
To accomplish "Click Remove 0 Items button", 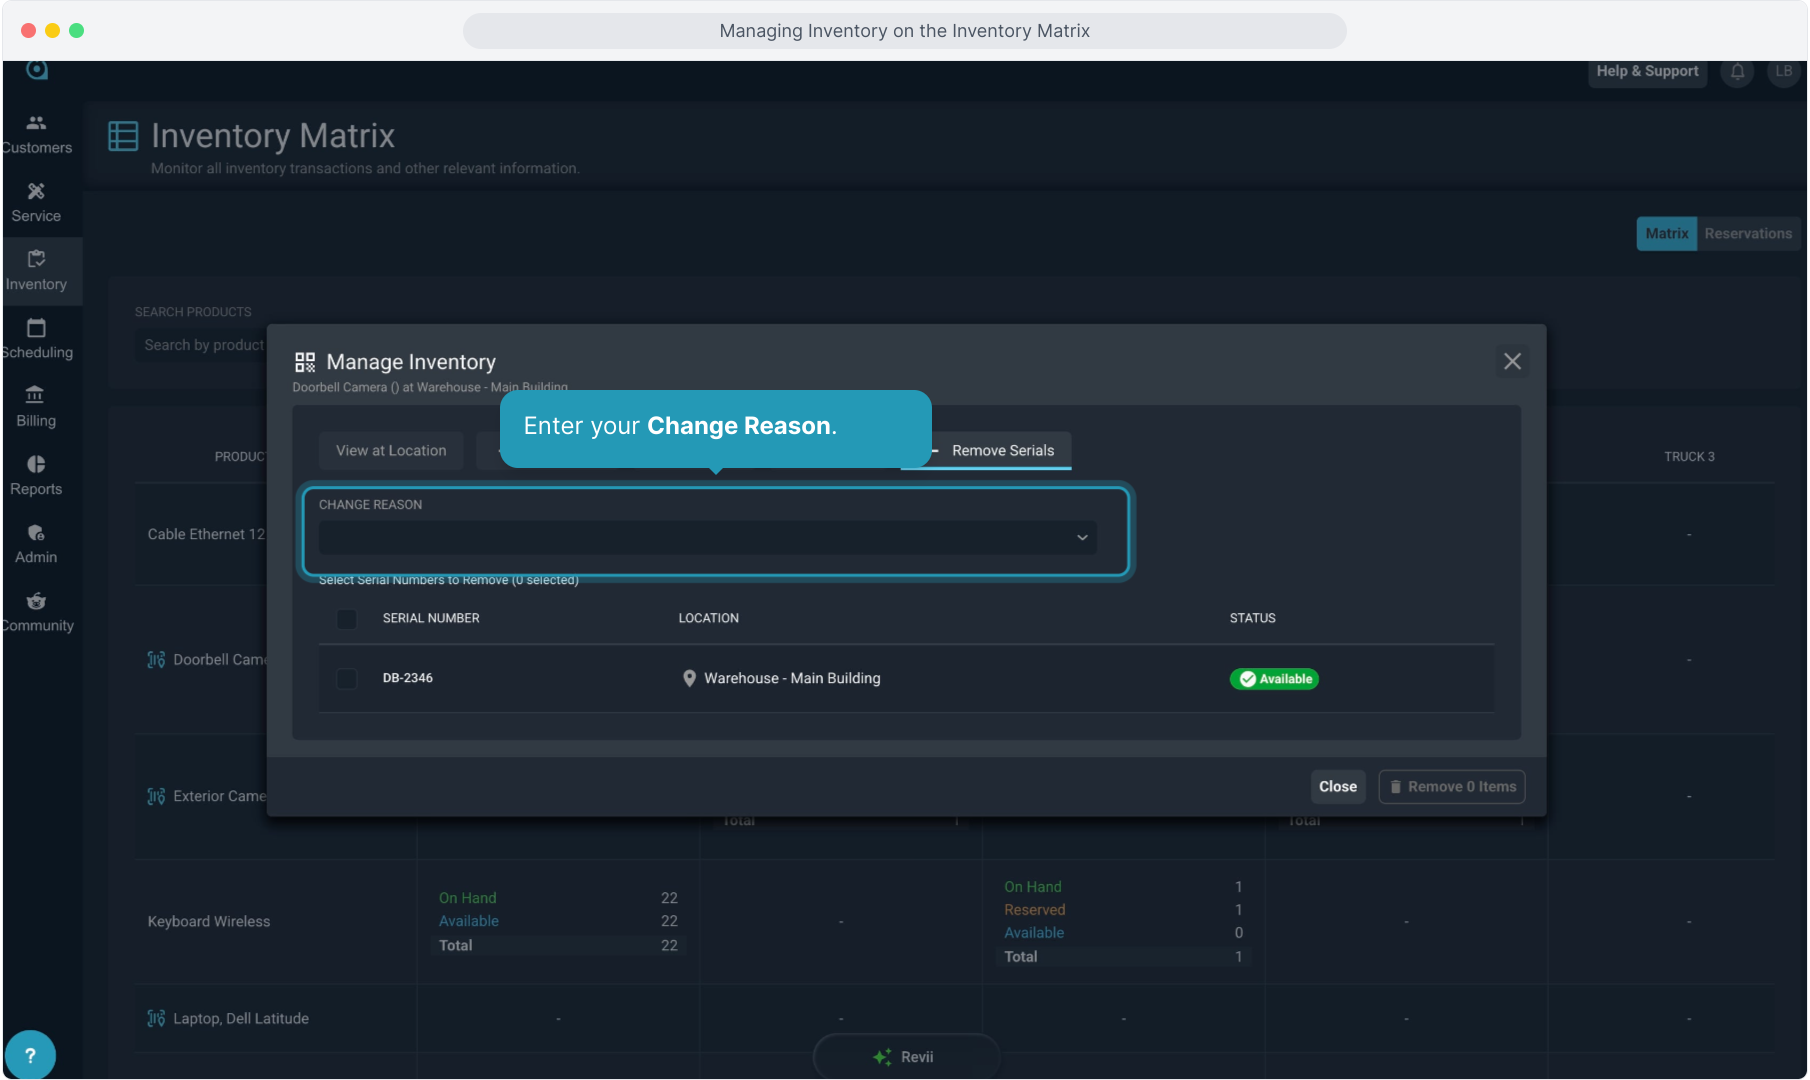I will [1452, 787].
